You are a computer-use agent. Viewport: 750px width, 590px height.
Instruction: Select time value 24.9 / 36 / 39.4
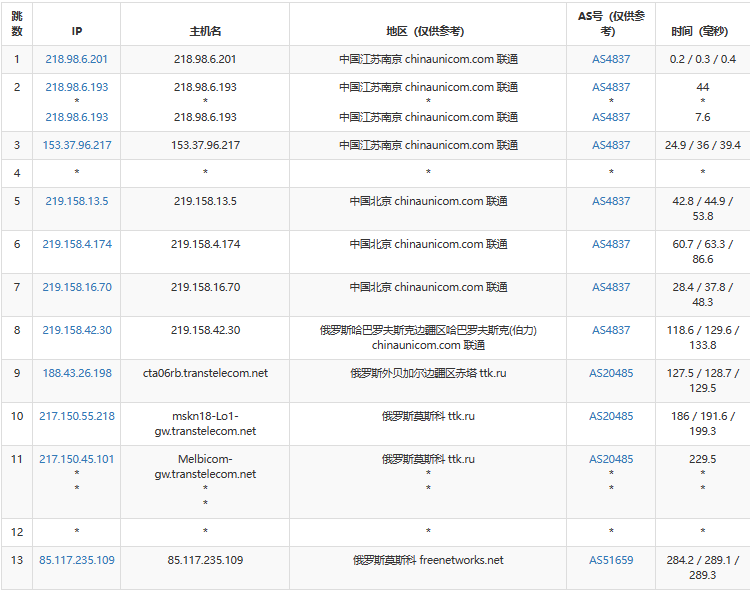[703, 145]
